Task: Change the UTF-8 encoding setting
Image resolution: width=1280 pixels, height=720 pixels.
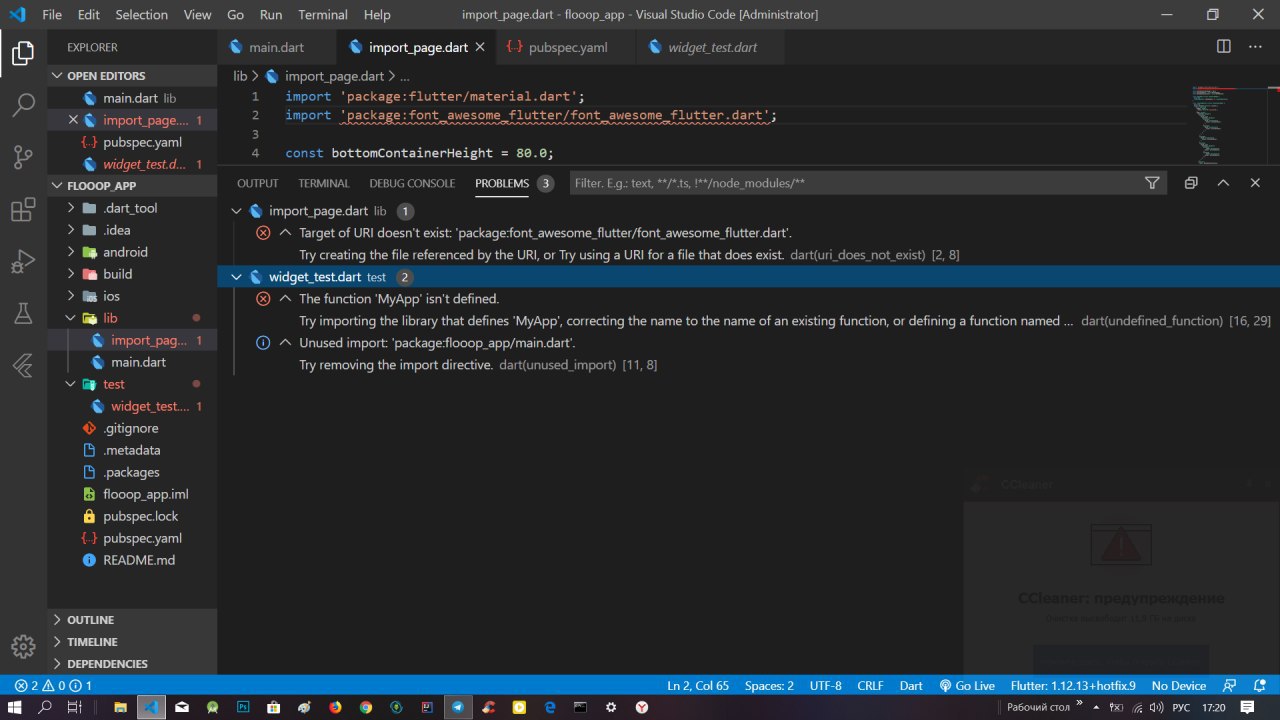Action: 825,686
